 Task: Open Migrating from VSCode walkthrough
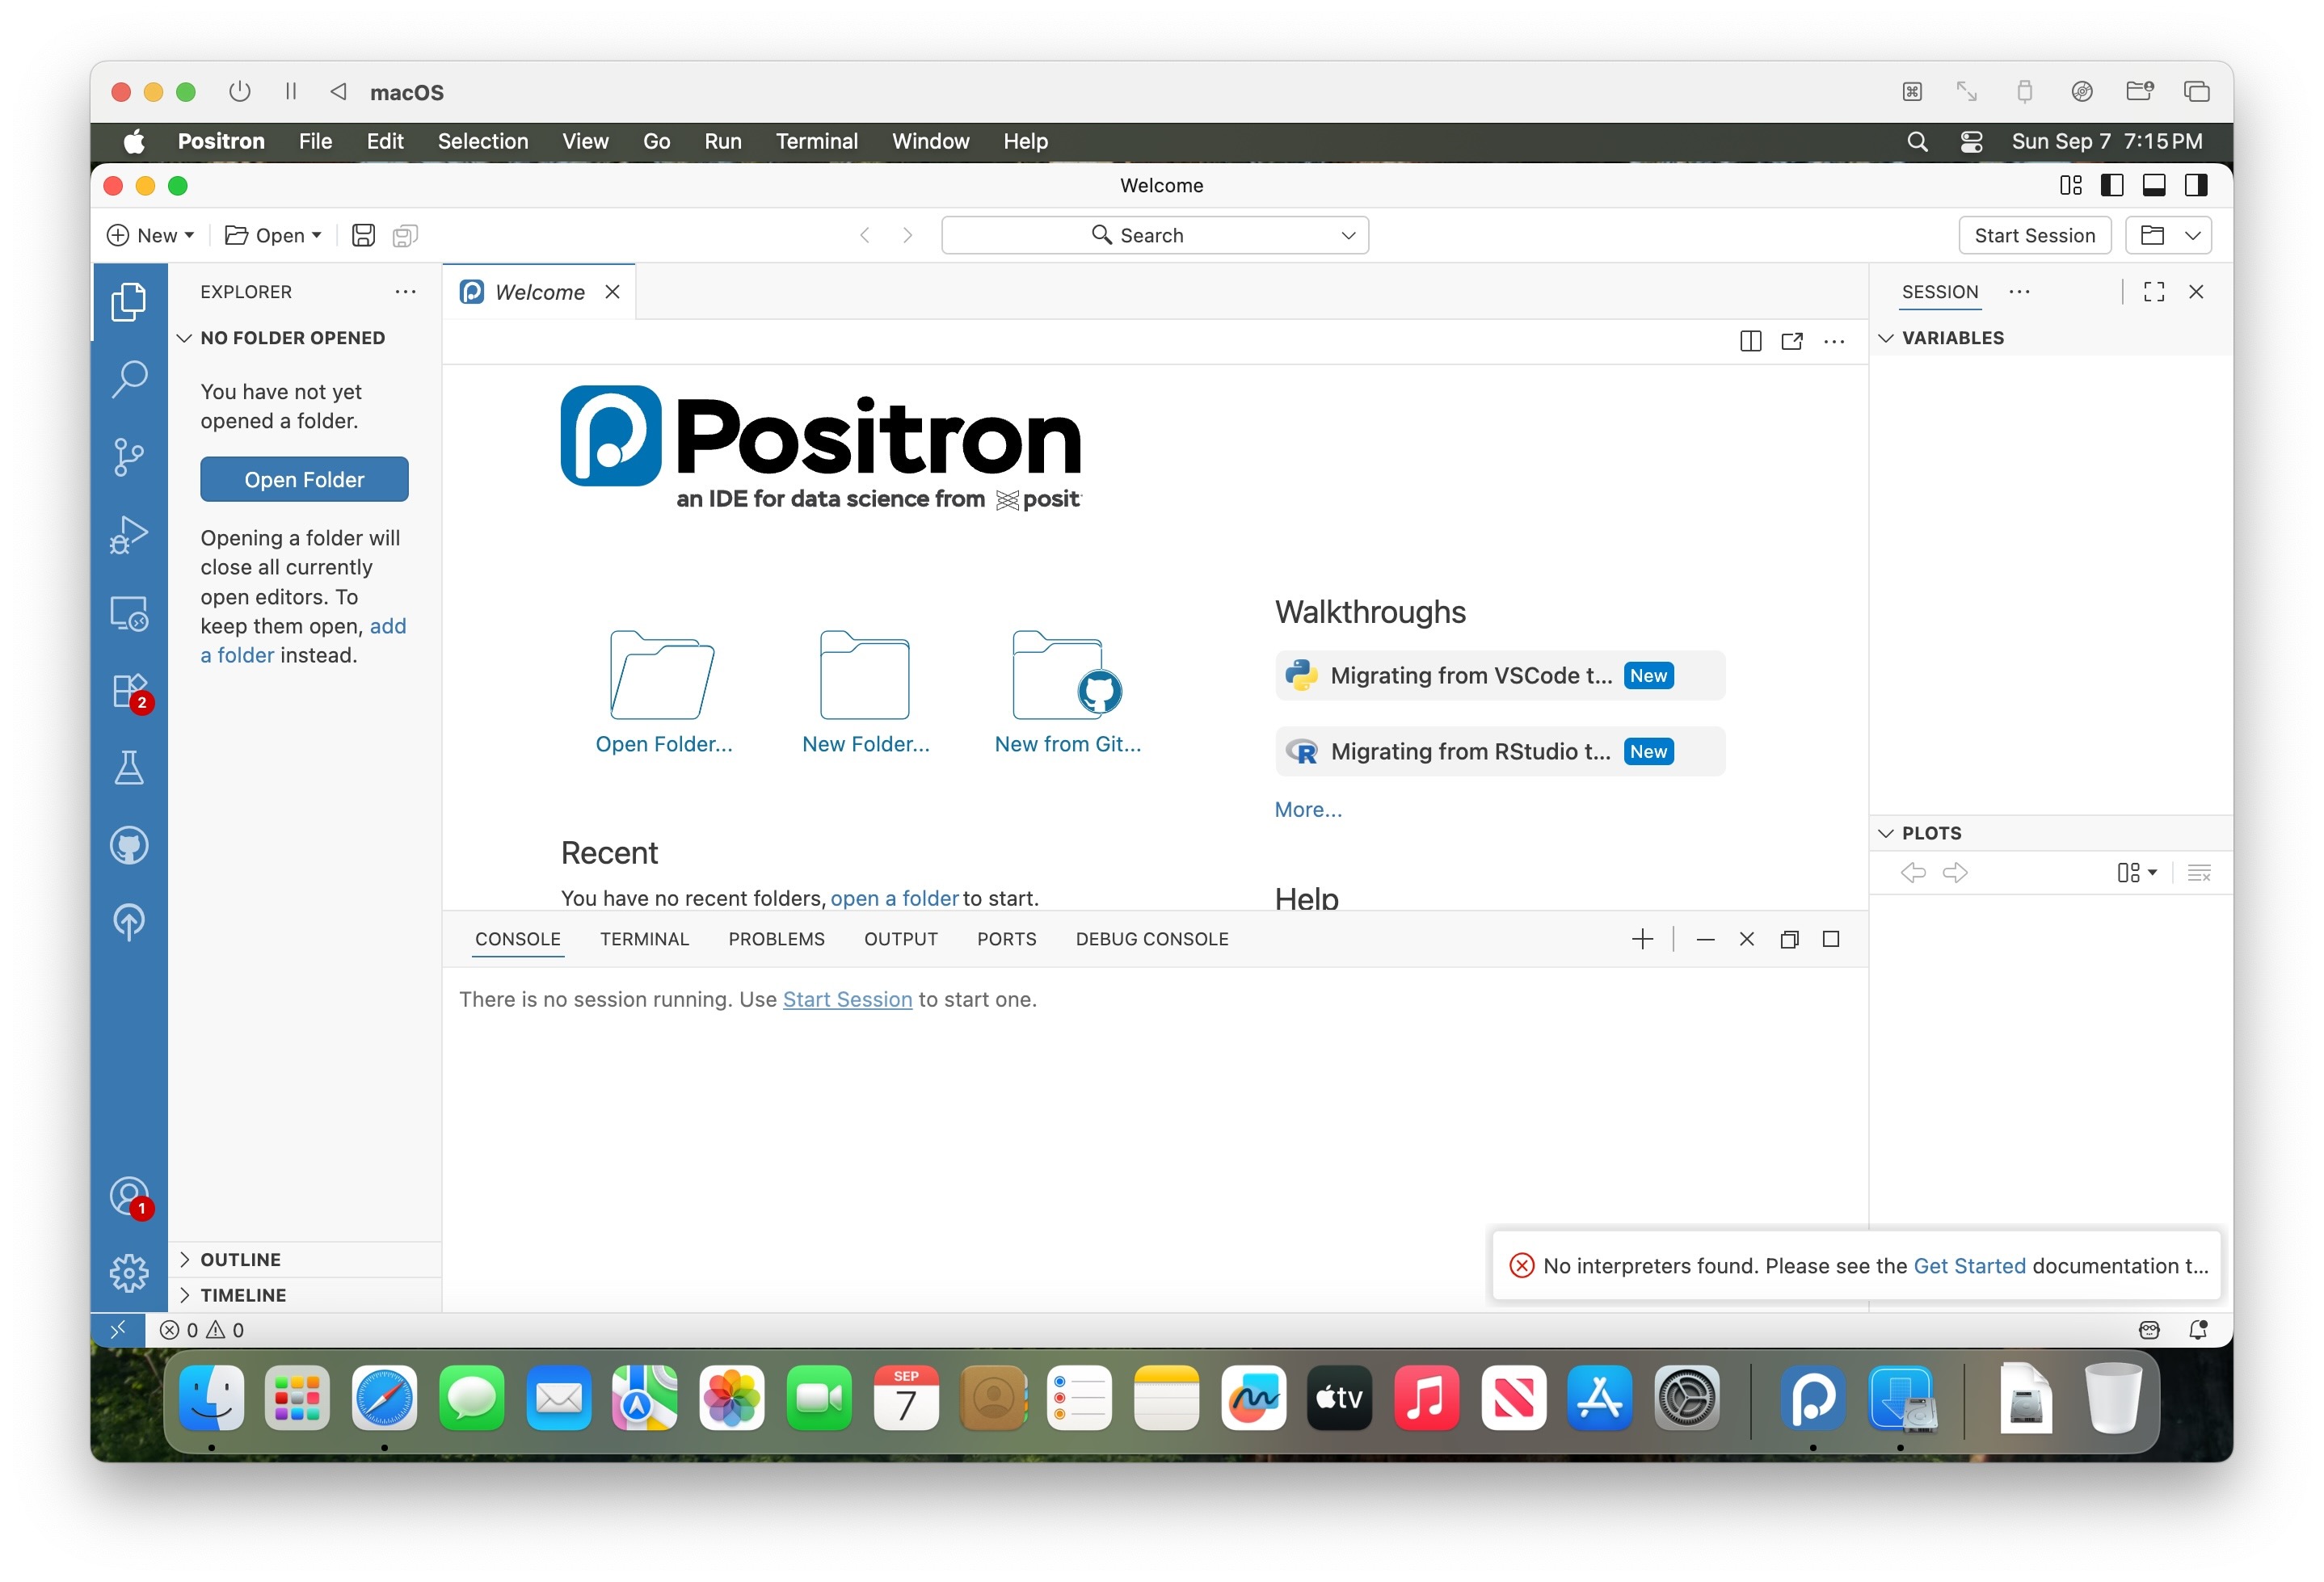pyautogui.click(x=1499, y=675)
